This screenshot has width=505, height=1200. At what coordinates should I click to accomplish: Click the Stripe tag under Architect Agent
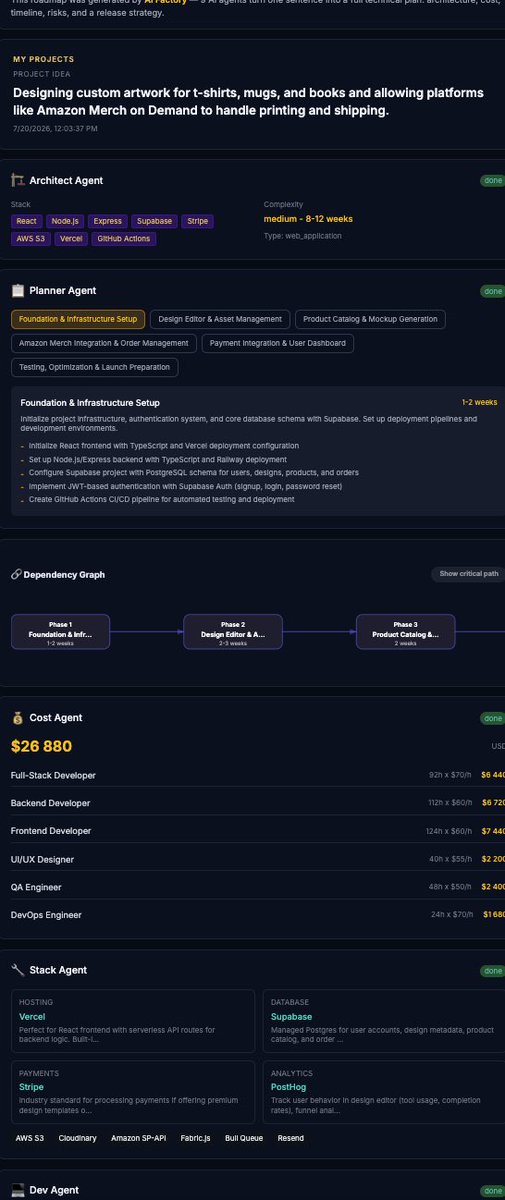197,221
